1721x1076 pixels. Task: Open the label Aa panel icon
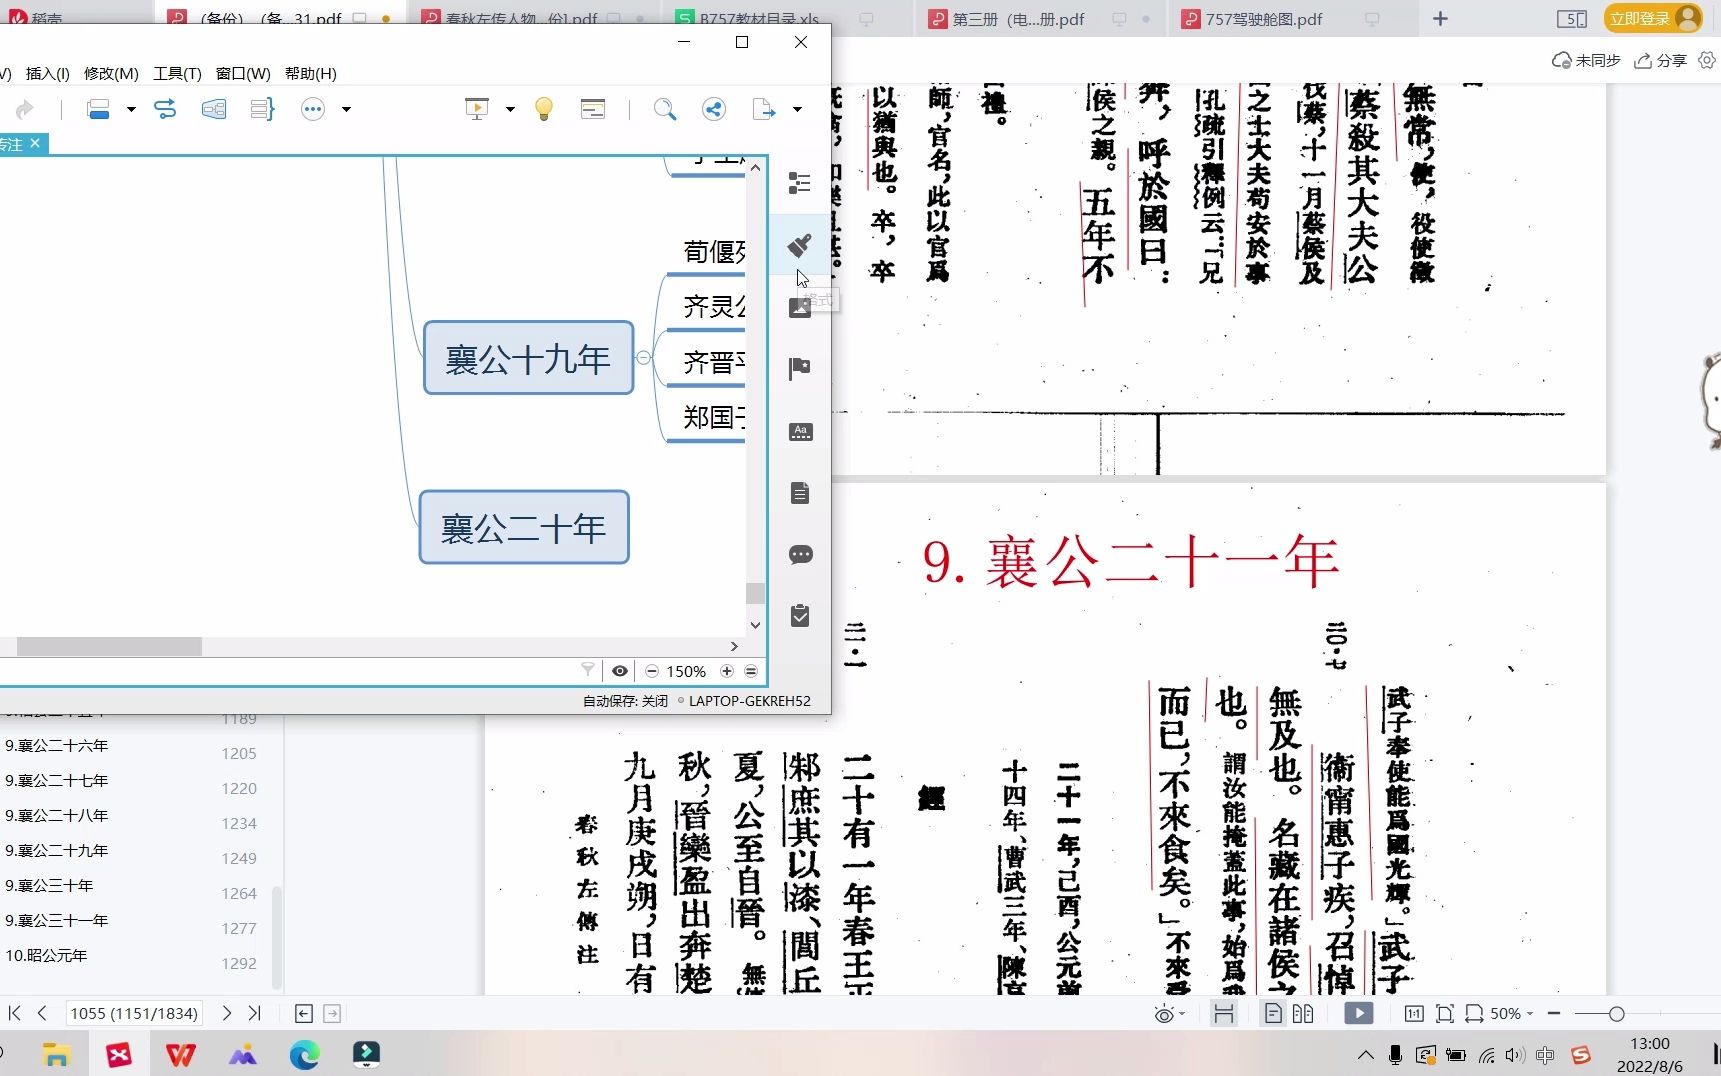(800, 431)
